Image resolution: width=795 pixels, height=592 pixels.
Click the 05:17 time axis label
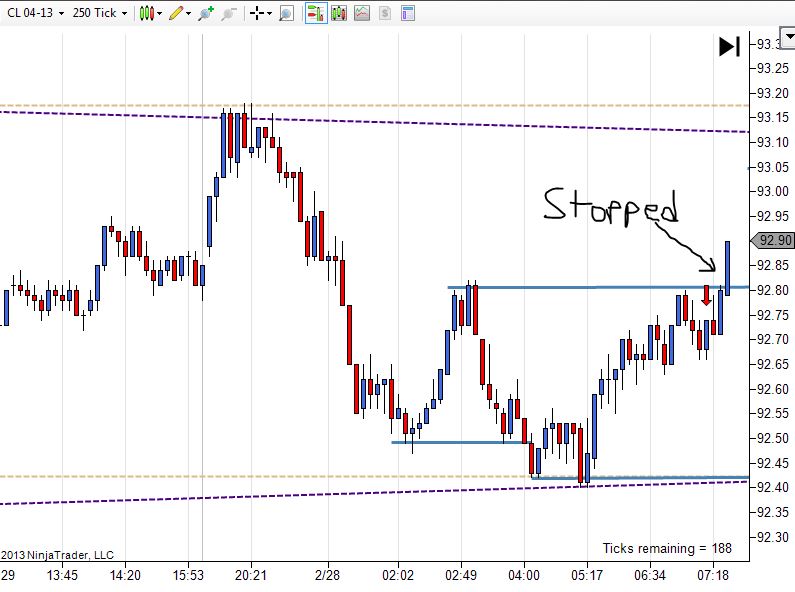(x=587, y=576)
